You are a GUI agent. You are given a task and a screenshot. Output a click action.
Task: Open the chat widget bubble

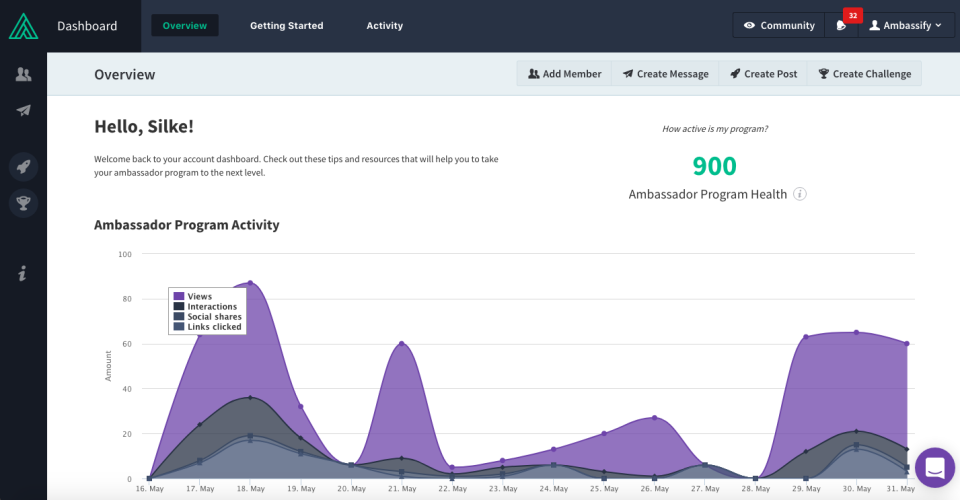[x=935, y=468]
